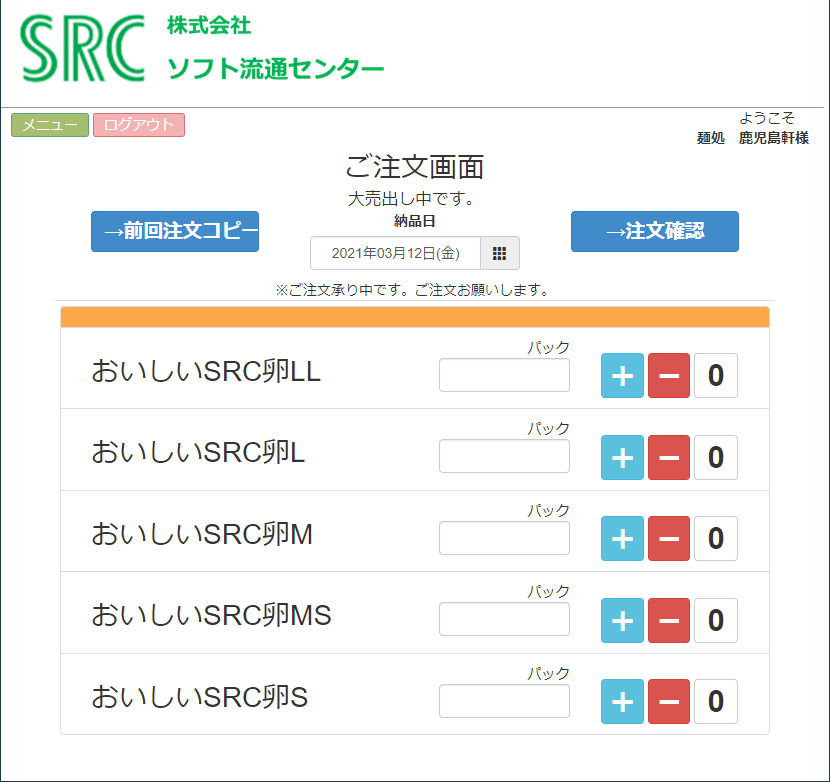
Task: Click the ログアウト button
Action: click(x=139, y=125)
